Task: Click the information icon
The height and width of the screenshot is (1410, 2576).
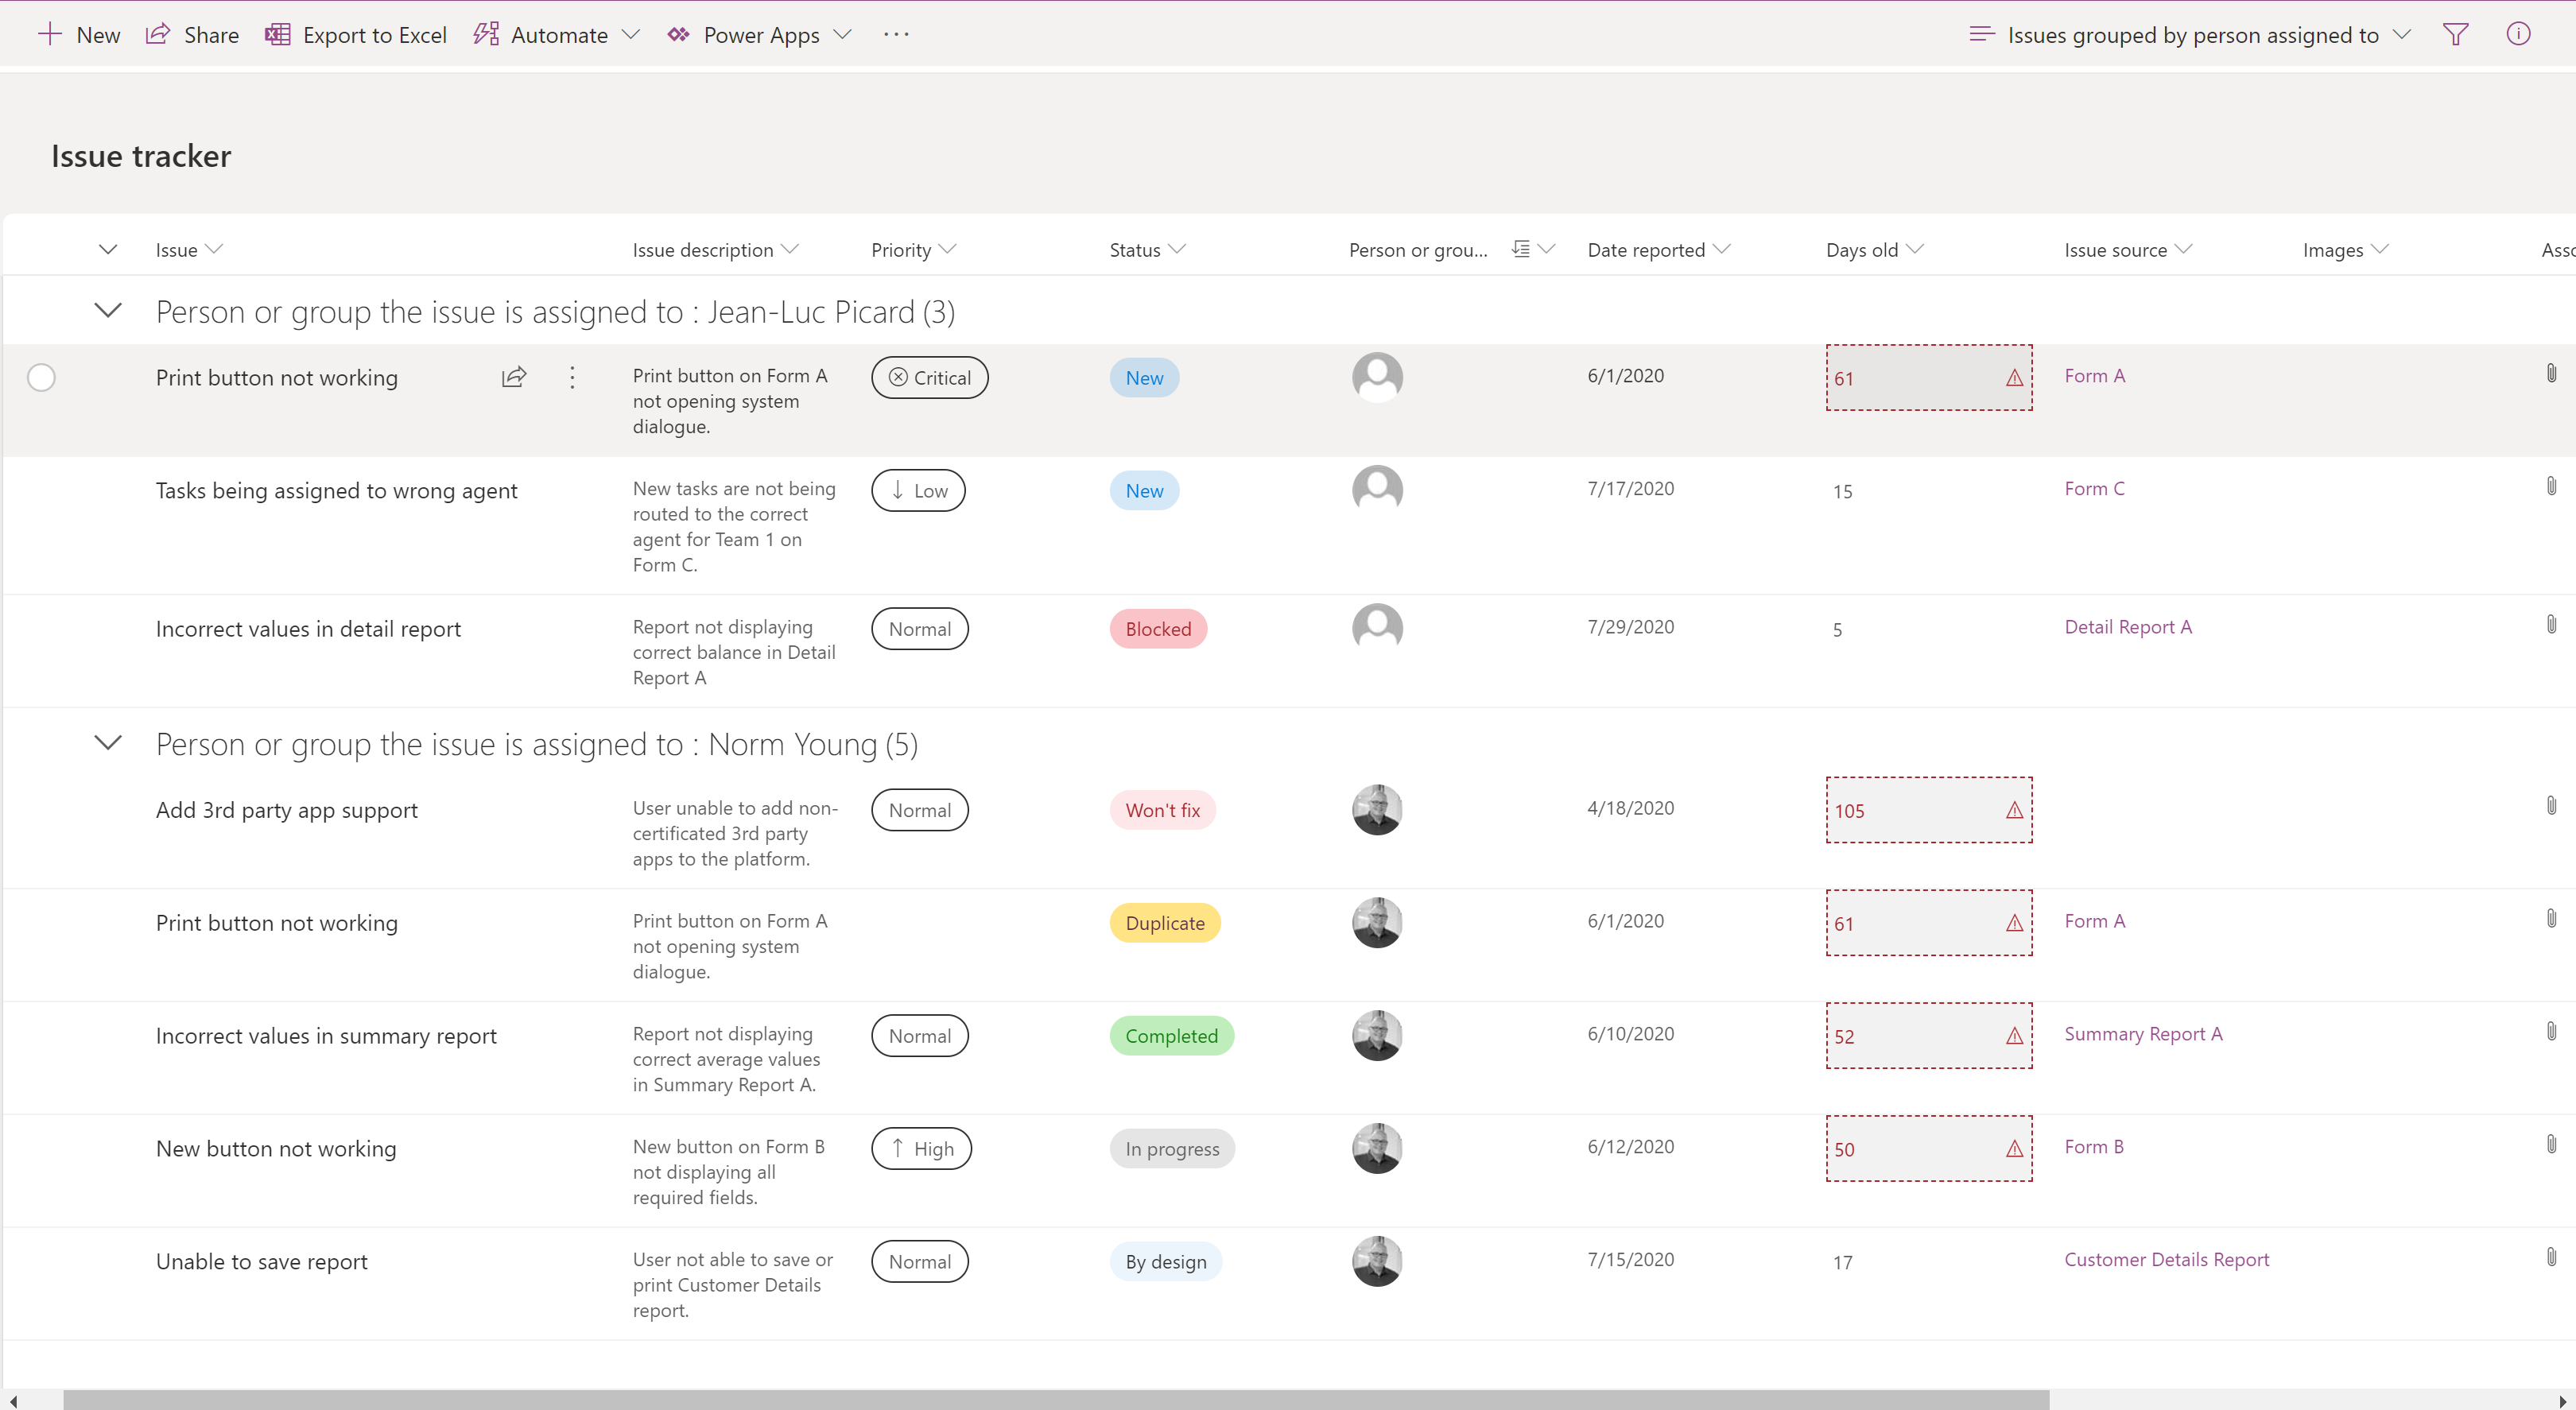Action: pos(2519,34)
